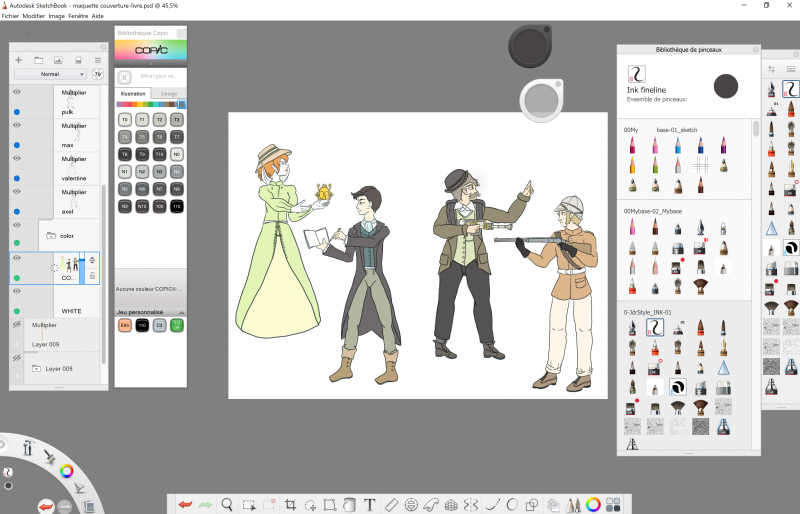Screen dimensions: 800x514
Task: Show the hidden Layer 009
Action: [x=17, y=325]
